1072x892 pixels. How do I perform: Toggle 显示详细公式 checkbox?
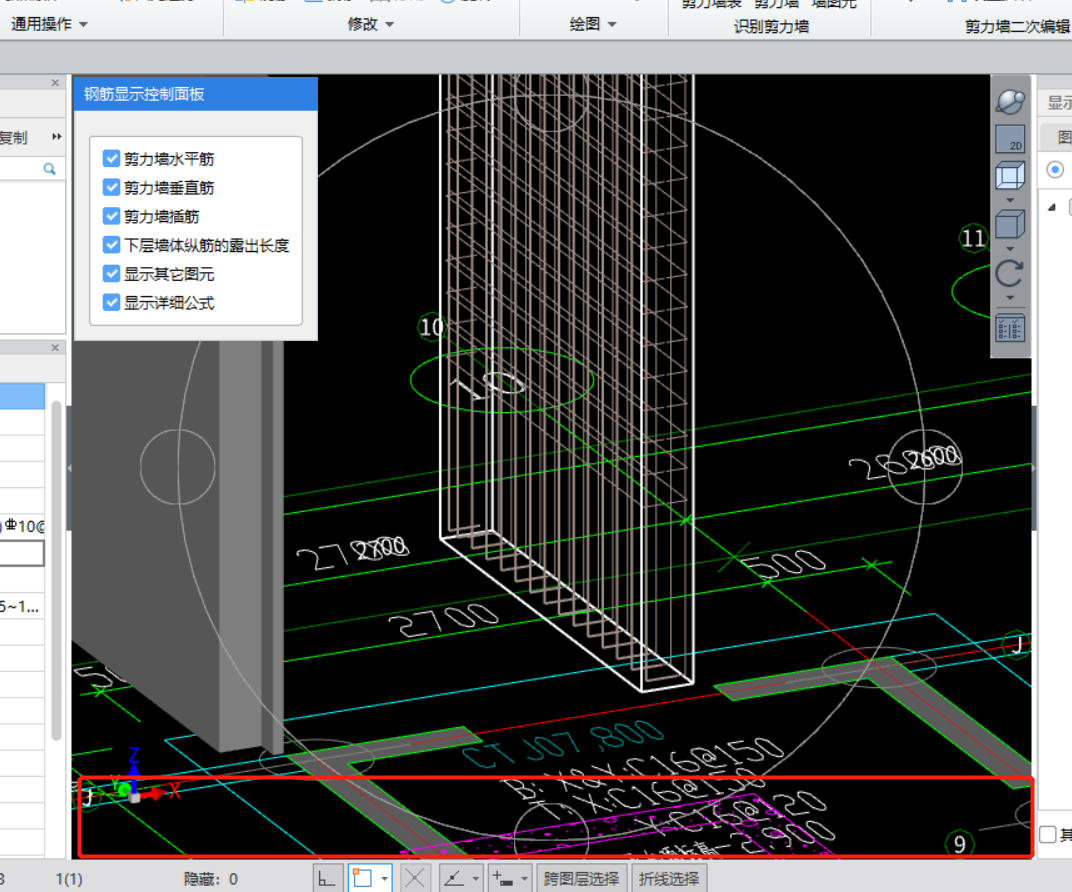[x=111, y=302]
